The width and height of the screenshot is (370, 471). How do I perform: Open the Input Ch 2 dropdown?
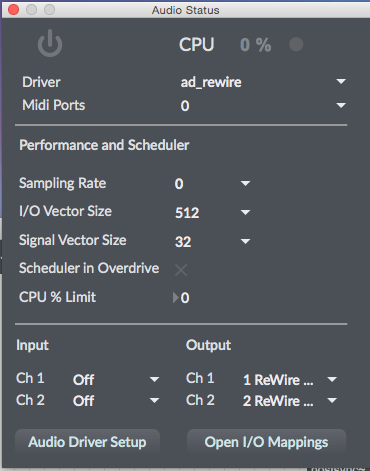coord(116,400)
